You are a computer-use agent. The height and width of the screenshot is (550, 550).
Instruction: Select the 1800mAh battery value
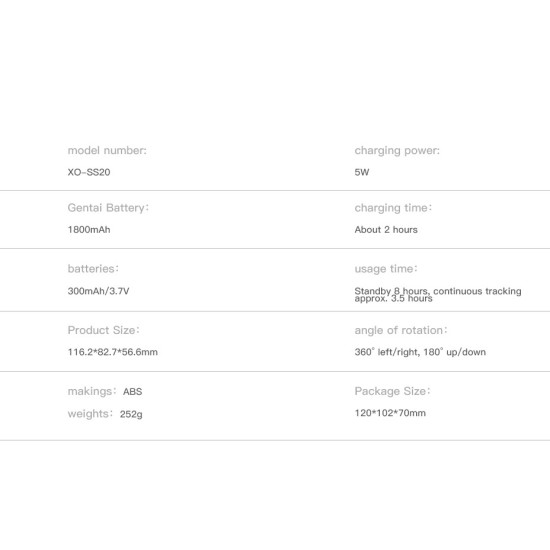(x=89, y=230)
